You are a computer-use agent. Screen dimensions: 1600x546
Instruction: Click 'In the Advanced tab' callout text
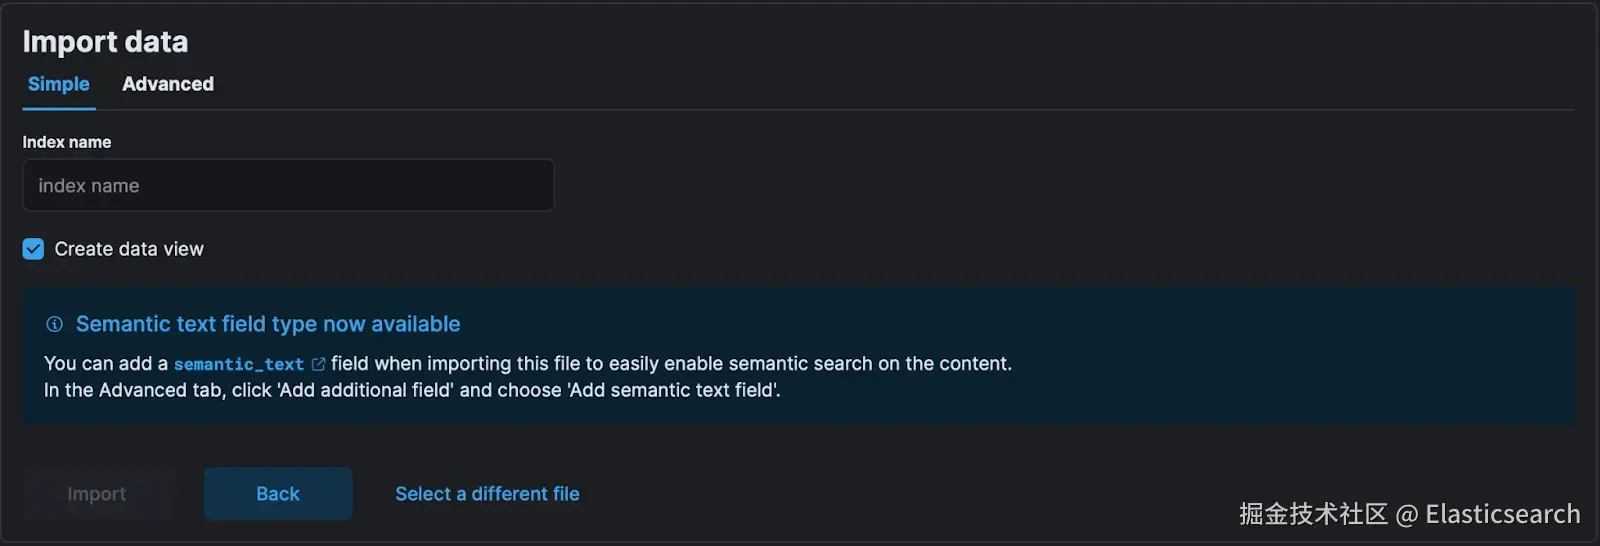(135, 390)
